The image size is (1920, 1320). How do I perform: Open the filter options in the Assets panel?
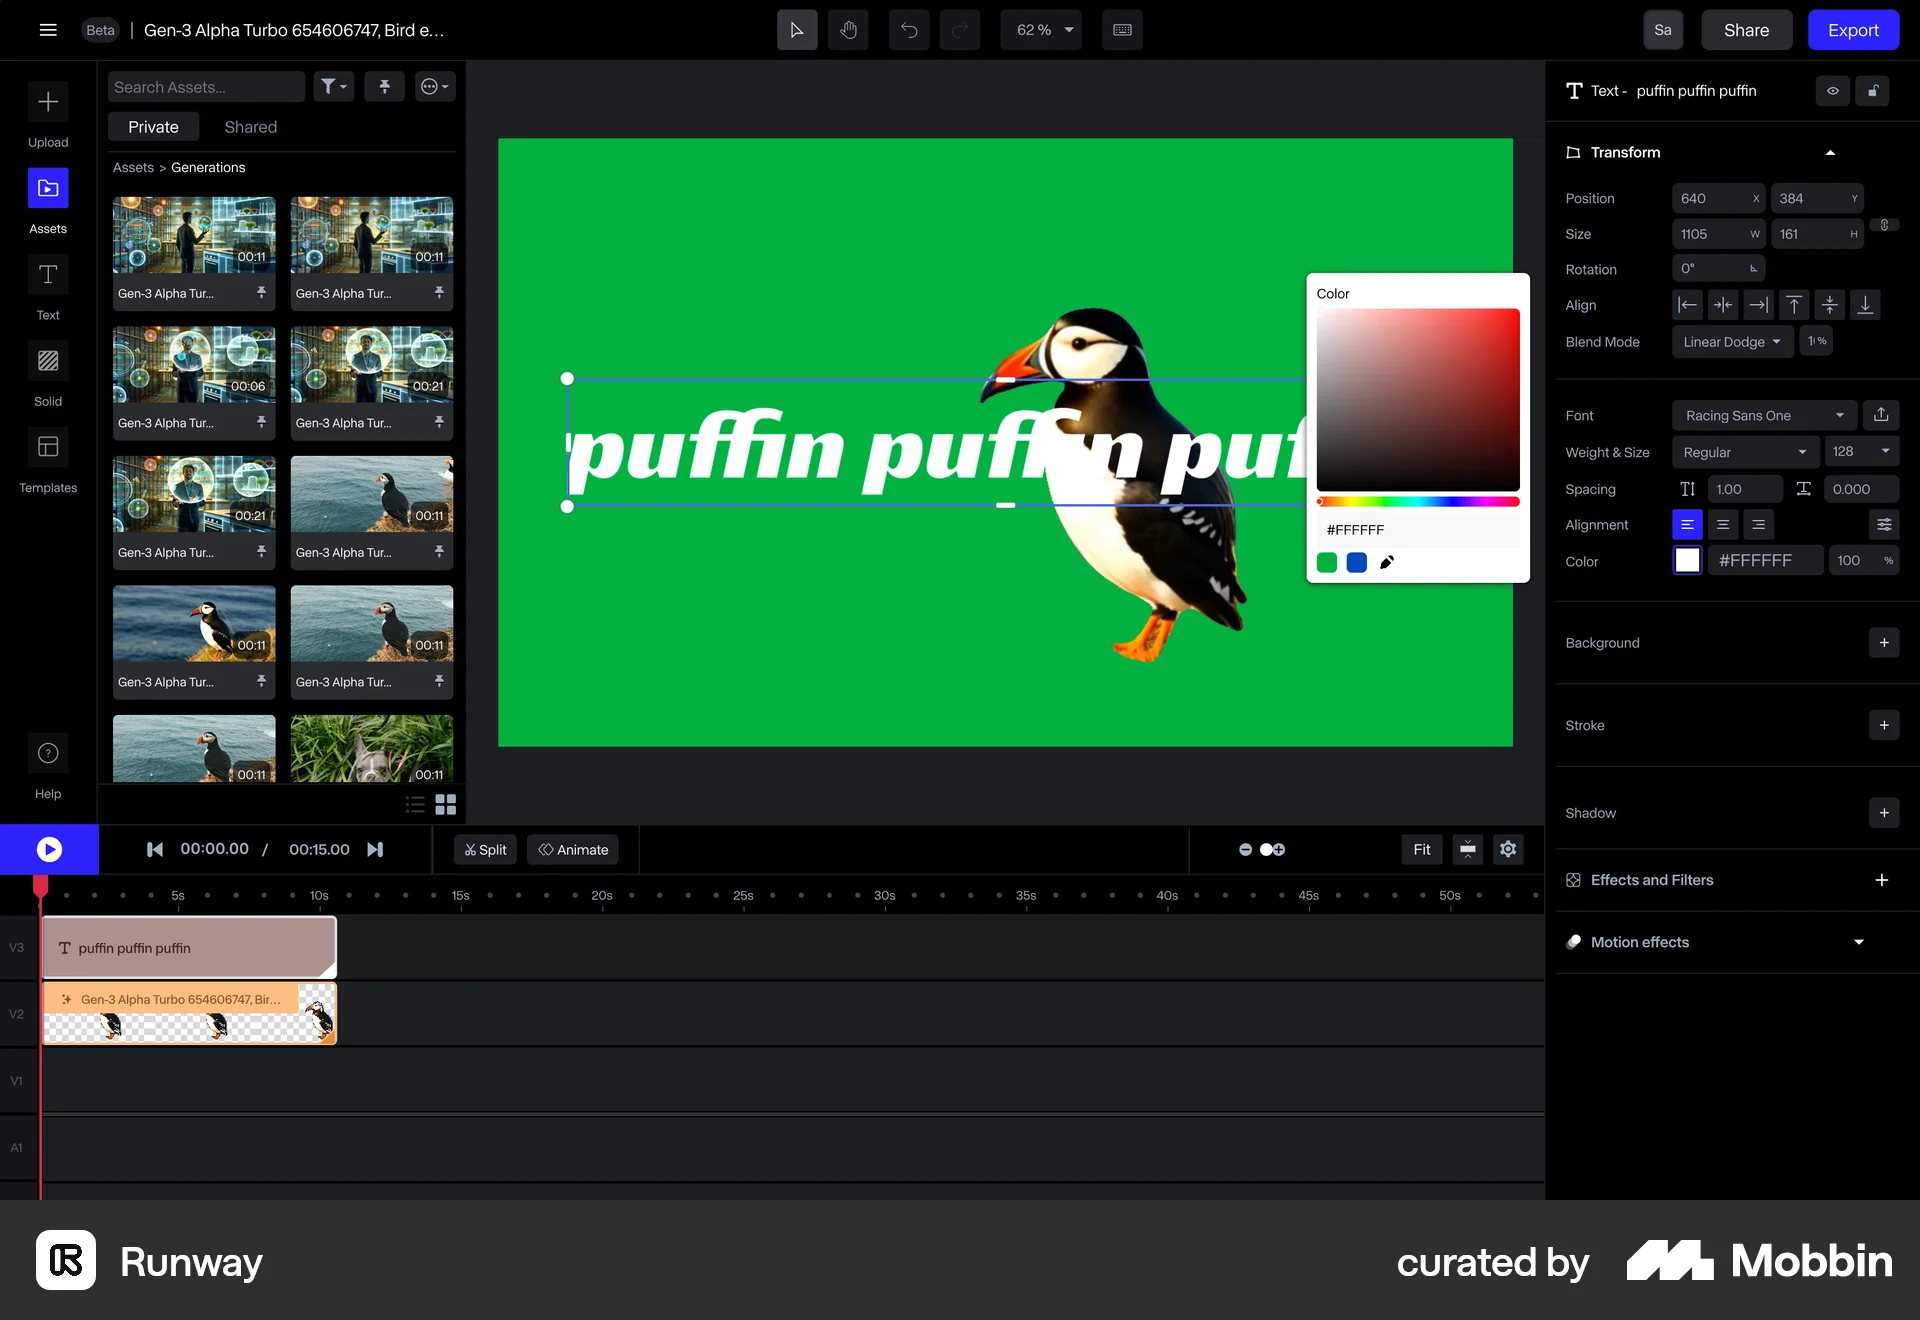pyautogui.click(x=334, y=87)
